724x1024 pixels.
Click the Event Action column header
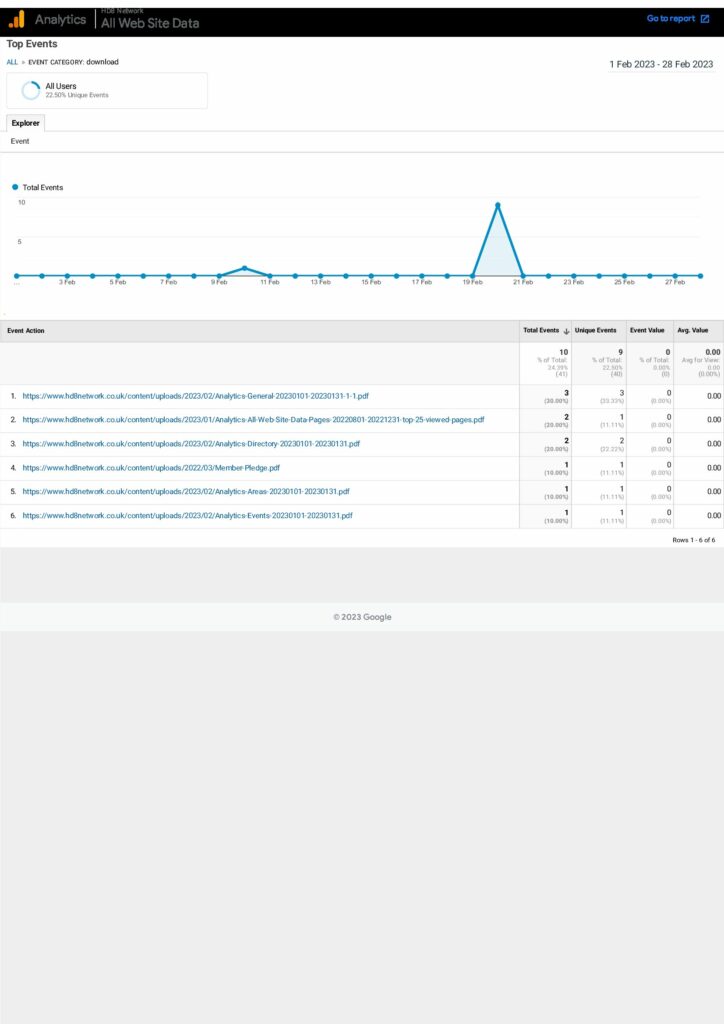click(26, 331)
